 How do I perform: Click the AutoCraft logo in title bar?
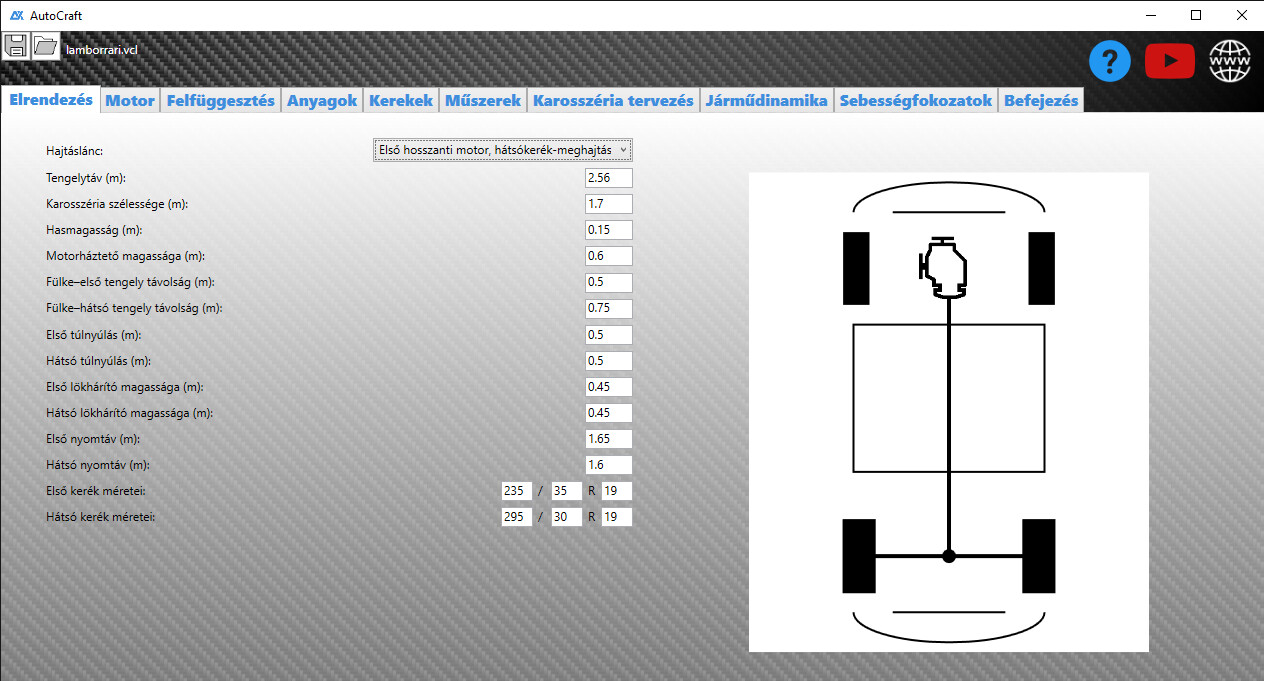point(17,16)
